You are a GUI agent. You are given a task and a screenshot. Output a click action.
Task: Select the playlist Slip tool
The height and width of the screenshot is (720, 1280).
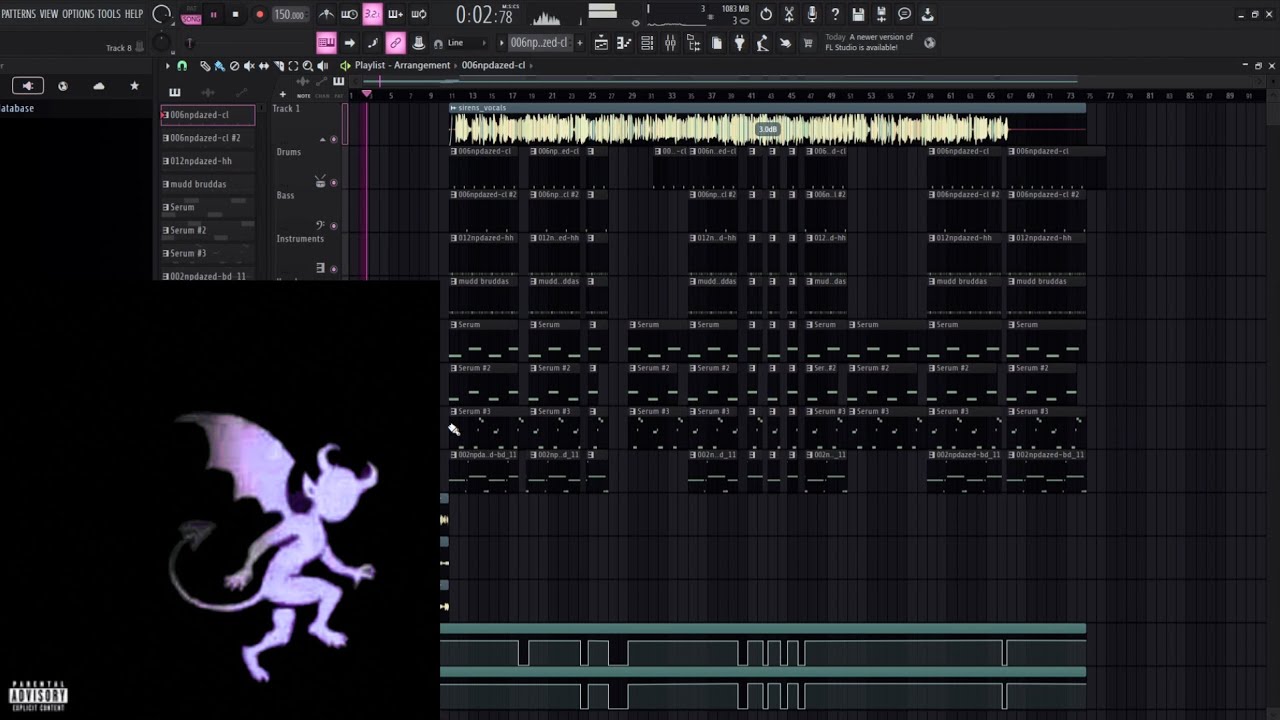point(264,65)
